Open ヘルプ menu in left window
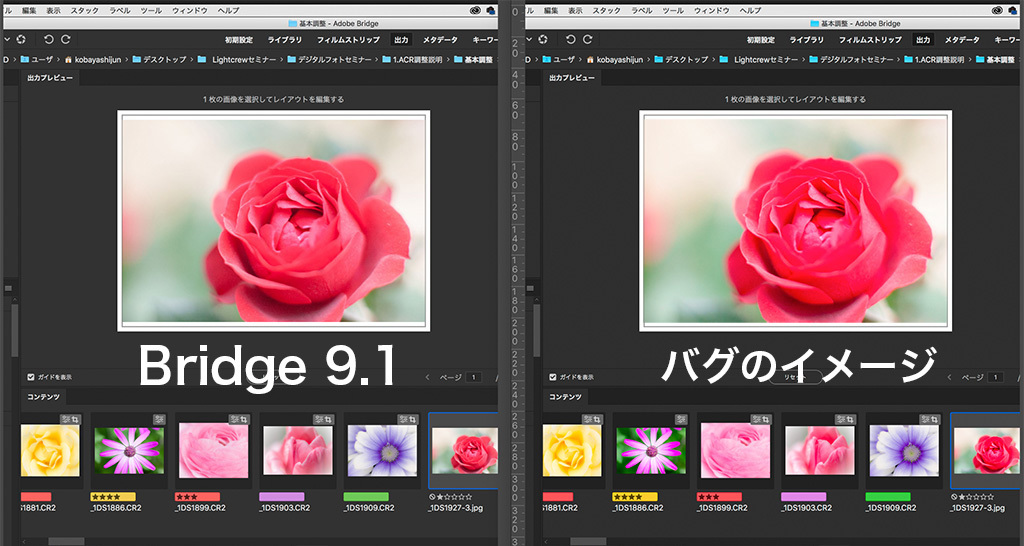The image size is (1024, 546). 228,10
